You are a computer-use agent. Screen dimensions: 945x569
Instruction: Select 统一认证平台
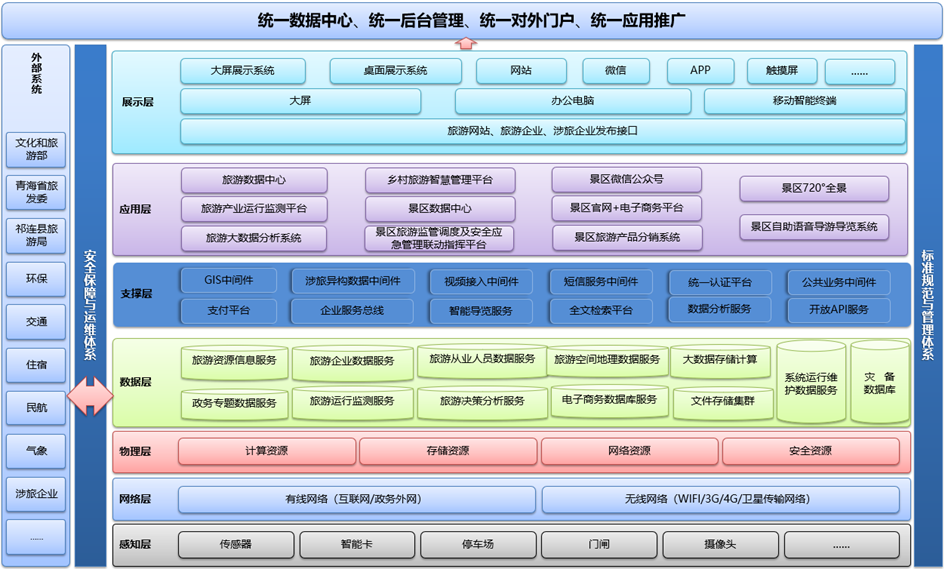point(720,282)
